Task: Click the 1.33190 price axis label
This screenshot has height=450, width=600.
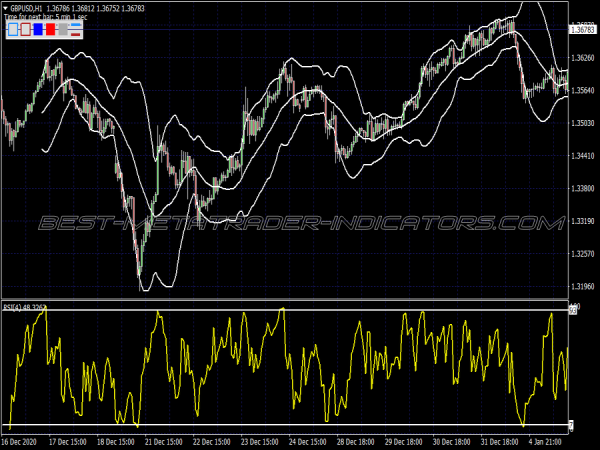Action: [583, 221]
